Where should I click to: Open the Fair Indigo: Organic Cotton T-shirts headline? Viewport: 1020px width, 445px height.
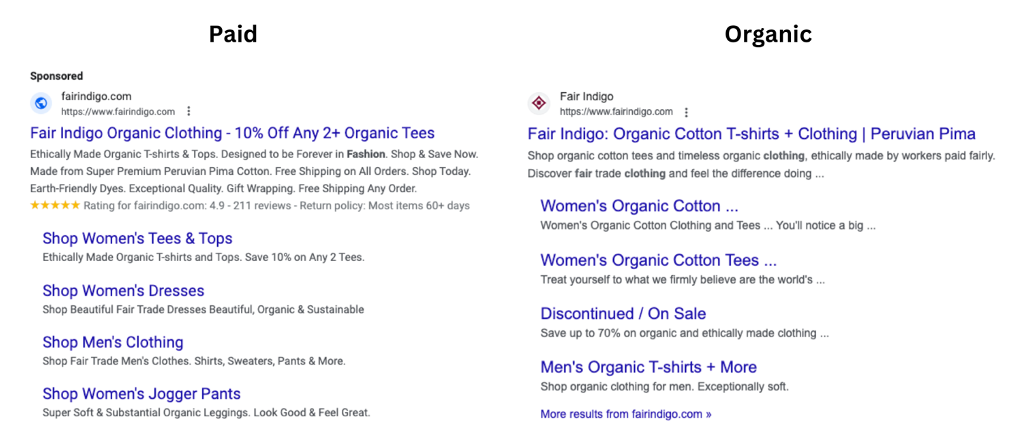[751, 134]
